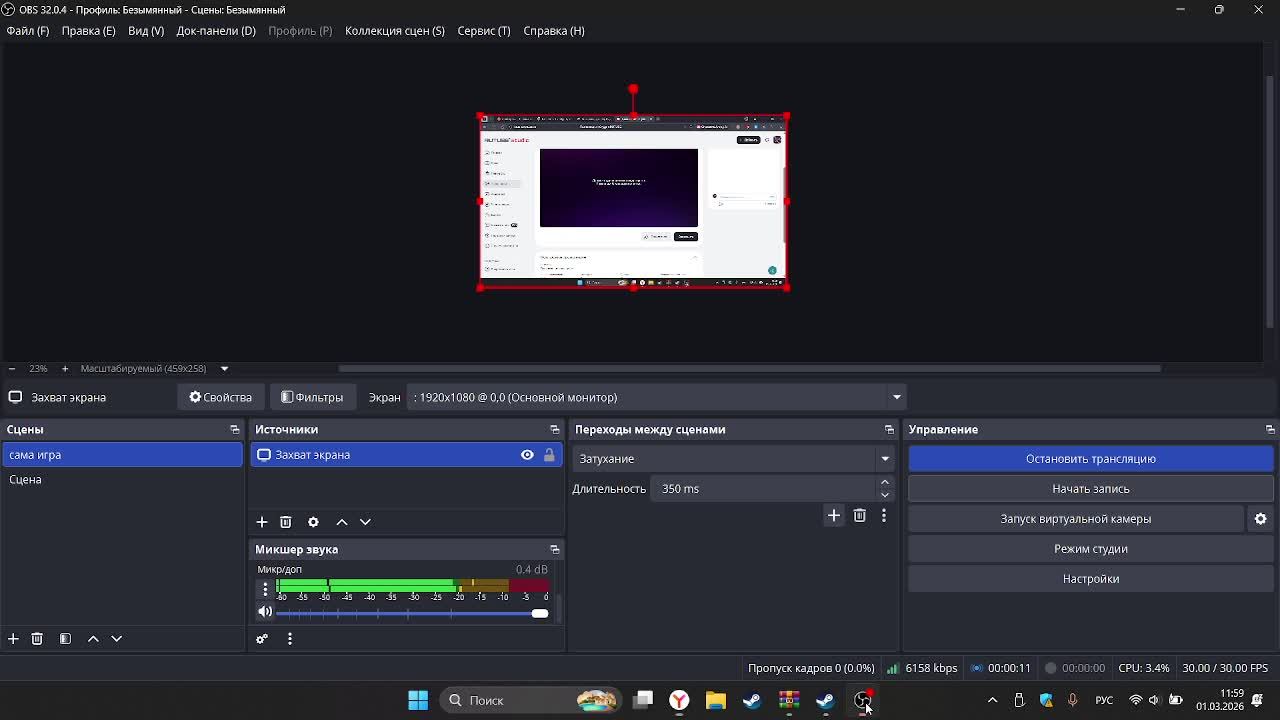Open scene filters in the Сцены toolbar

click(x=65, y=638)
